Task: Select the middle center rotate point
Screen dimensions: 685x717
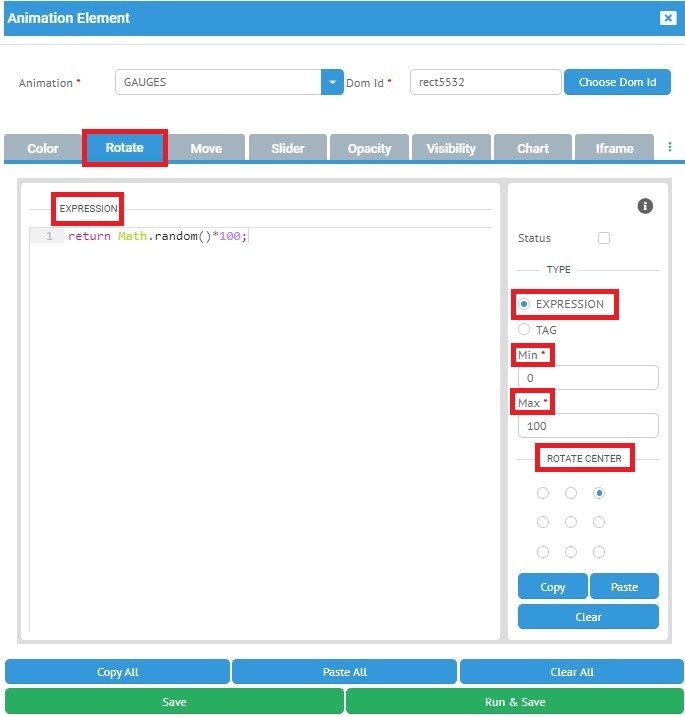Action: click(x=571, y=522)
